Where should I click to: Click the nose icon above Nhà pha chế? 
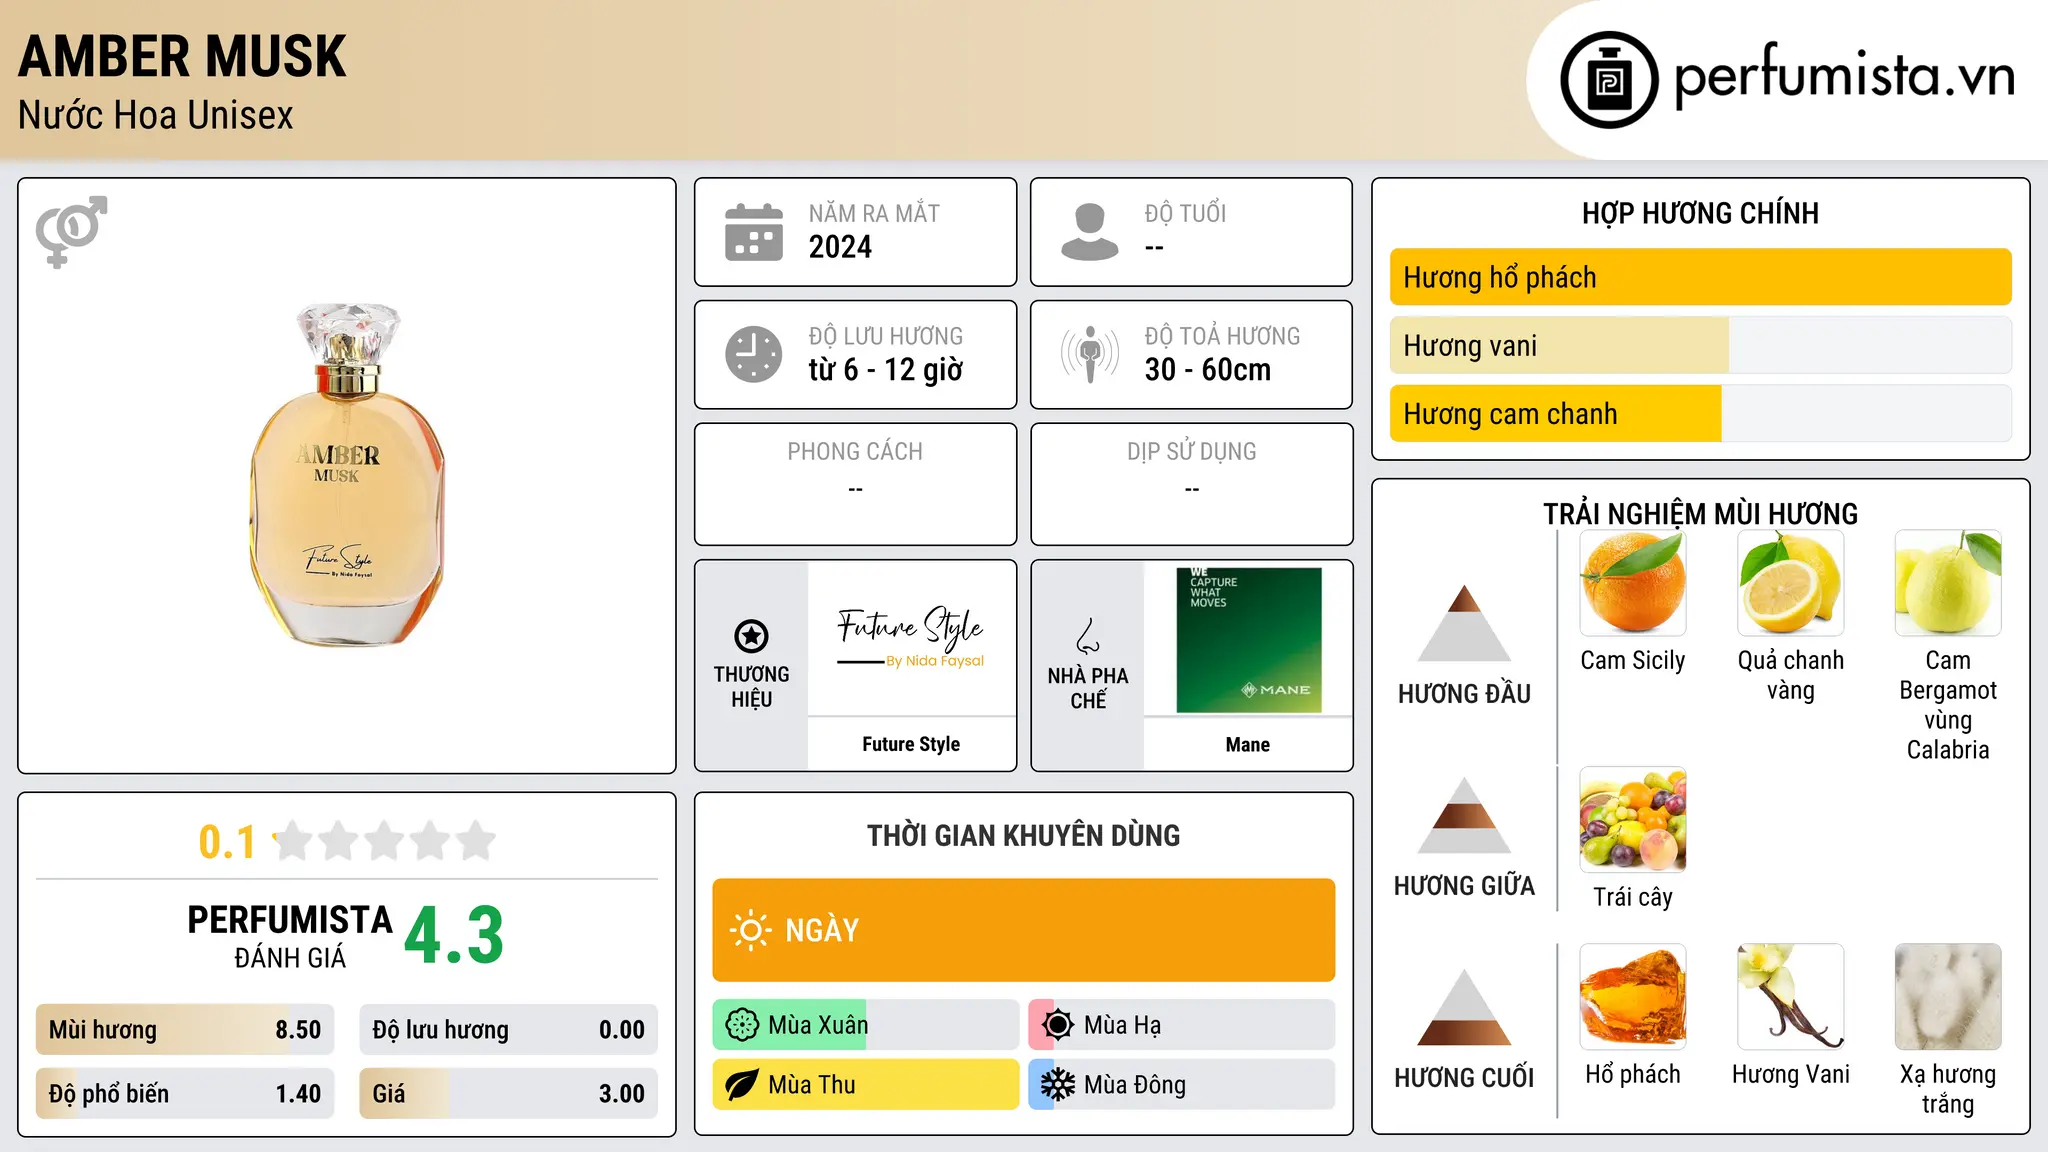[x=1088, y=636]
